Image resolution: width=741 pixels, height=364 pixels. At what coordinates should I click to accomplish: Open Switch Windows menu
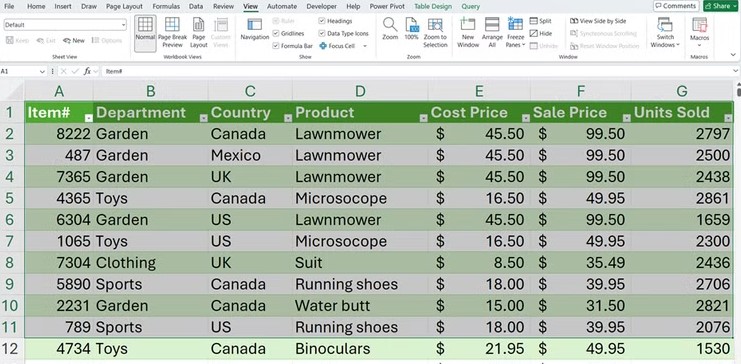[x=665, y=32]
